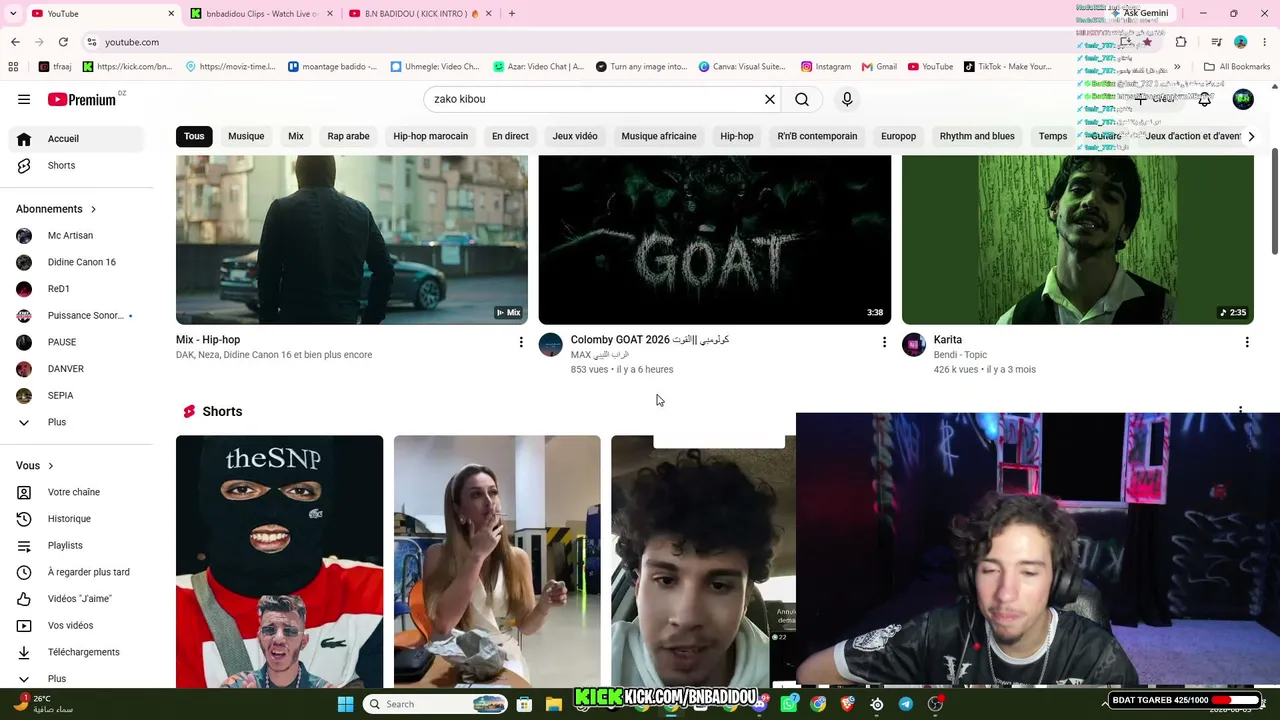Screen dimensions: 1280x720
Task: Focus the search box containing 'zako kibou'
Action: 595,99
